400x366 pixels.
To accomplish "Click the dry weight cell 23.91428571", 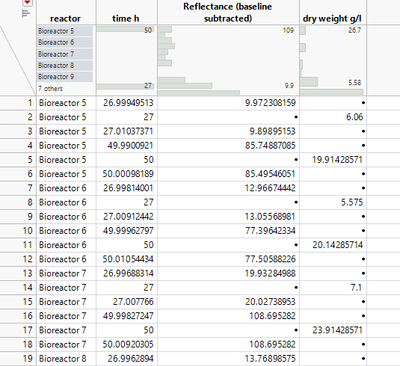I will click(337, 330).
